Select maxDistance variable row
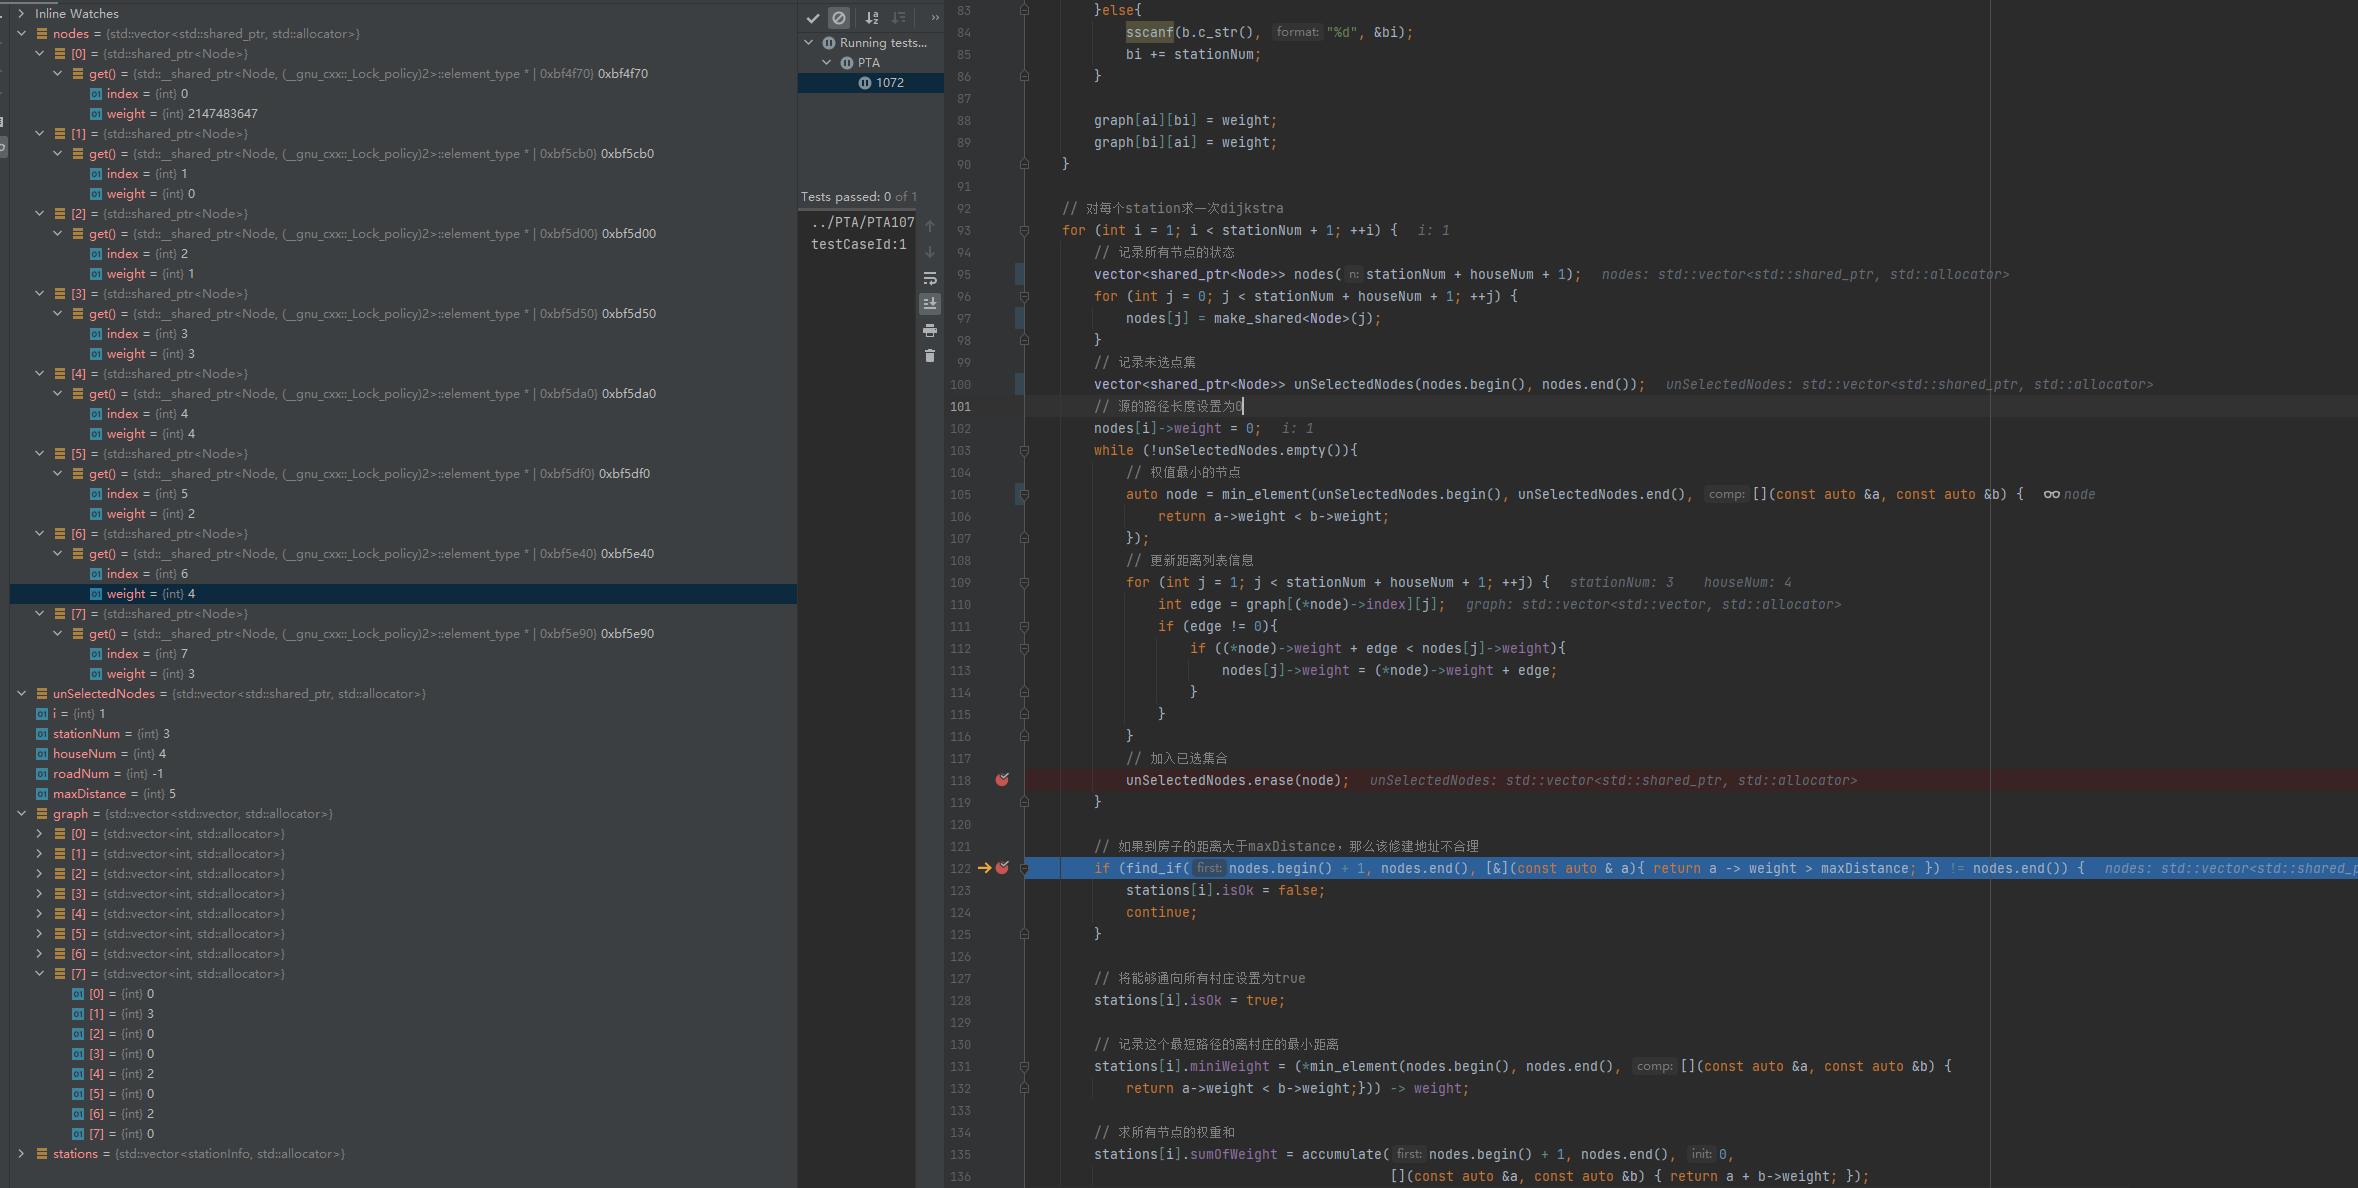The width and height of the screenshot is (2358, 1188). (x=90, y=794)
